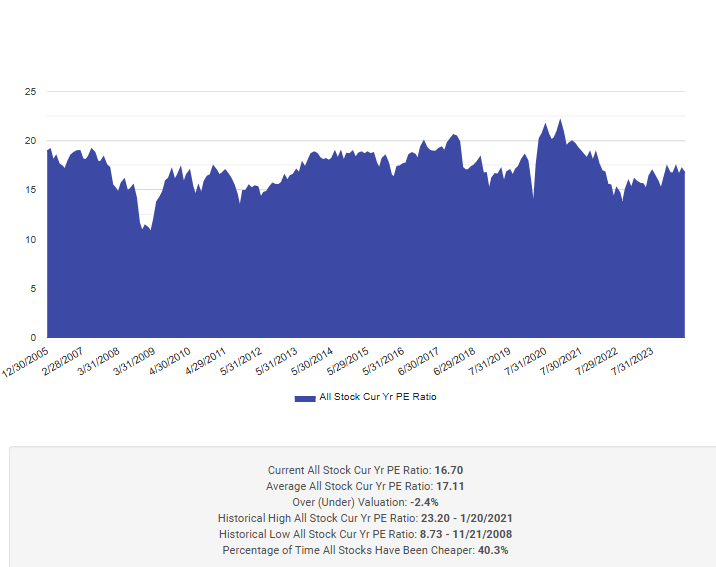Click the Over (Under) Valuation -2.4% line
This screenshot has width=716, height=567.
365,502
